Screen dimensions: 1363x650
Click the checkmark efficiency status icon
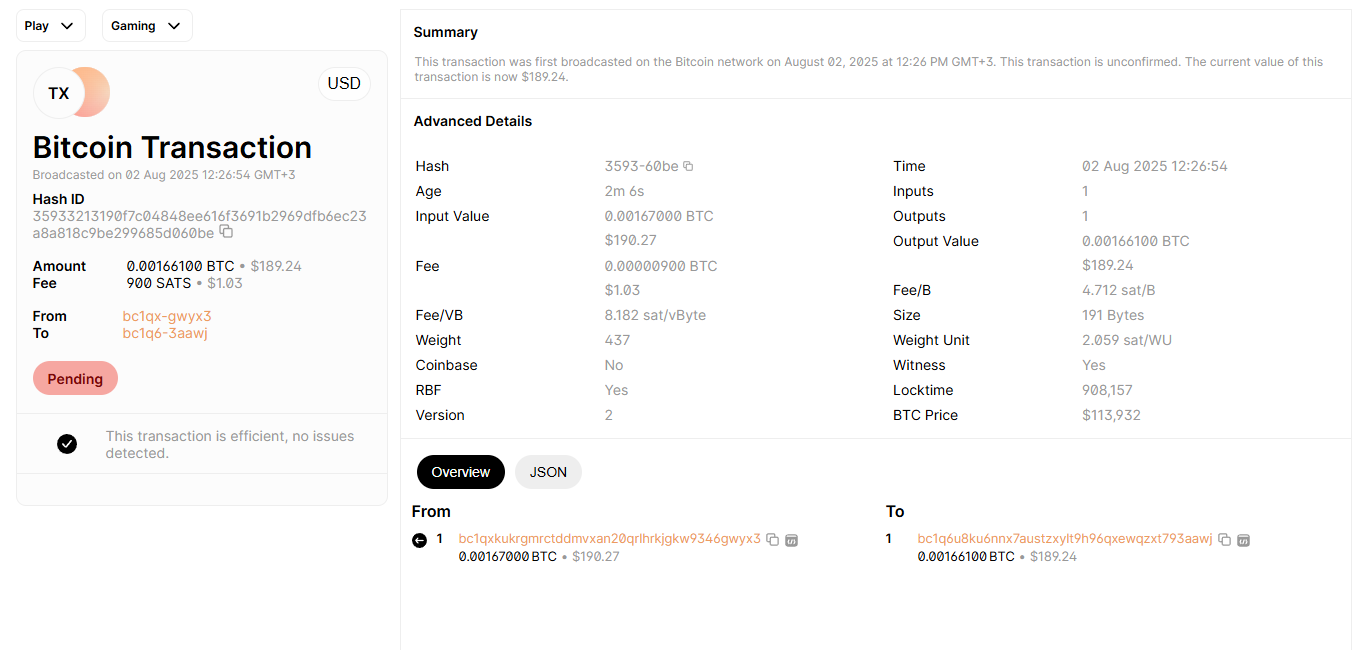67,444
